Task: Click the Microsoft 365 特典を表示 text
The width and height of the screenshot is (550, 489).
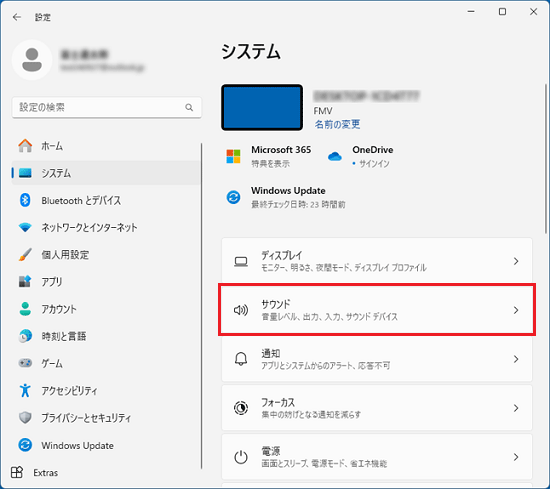Action: pyautogui.click(x=270, y=163)
